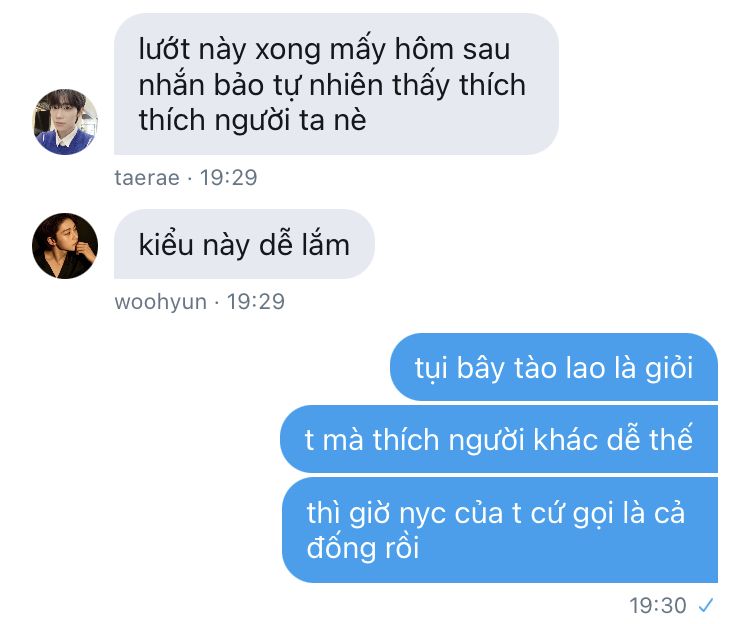The height and width of the screenshot is (624, 750).
Task: Open taerae's profile picture avatar
Action: pos(65,121)
